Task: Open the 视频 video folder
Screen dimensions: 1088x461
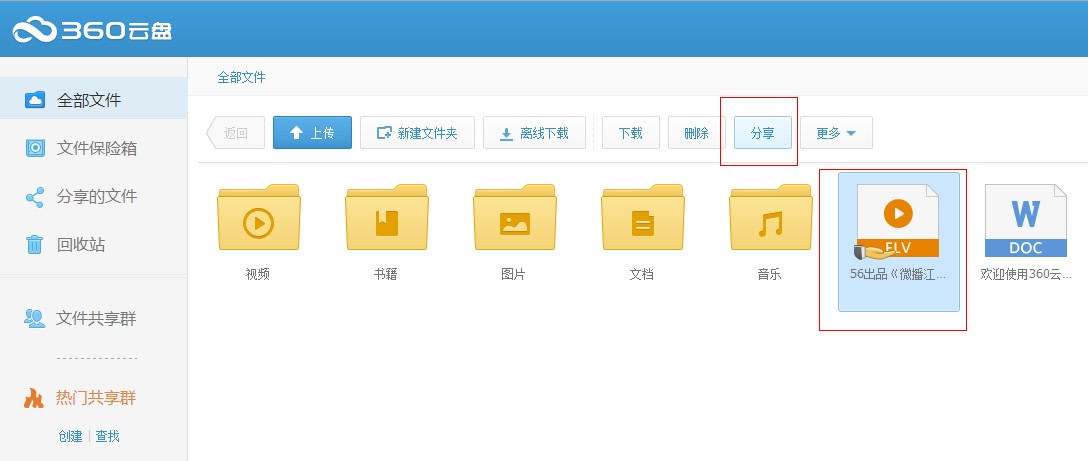Action: (258, 220)
